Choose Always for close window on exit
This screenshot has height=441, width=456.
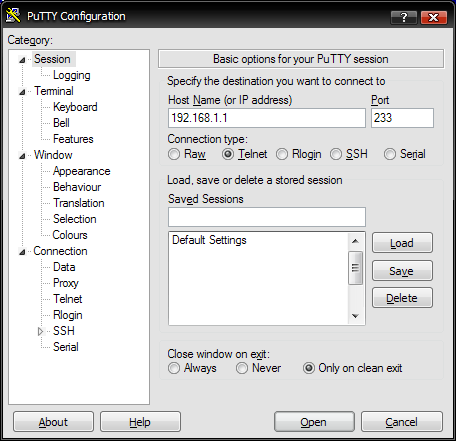[174, 368]
